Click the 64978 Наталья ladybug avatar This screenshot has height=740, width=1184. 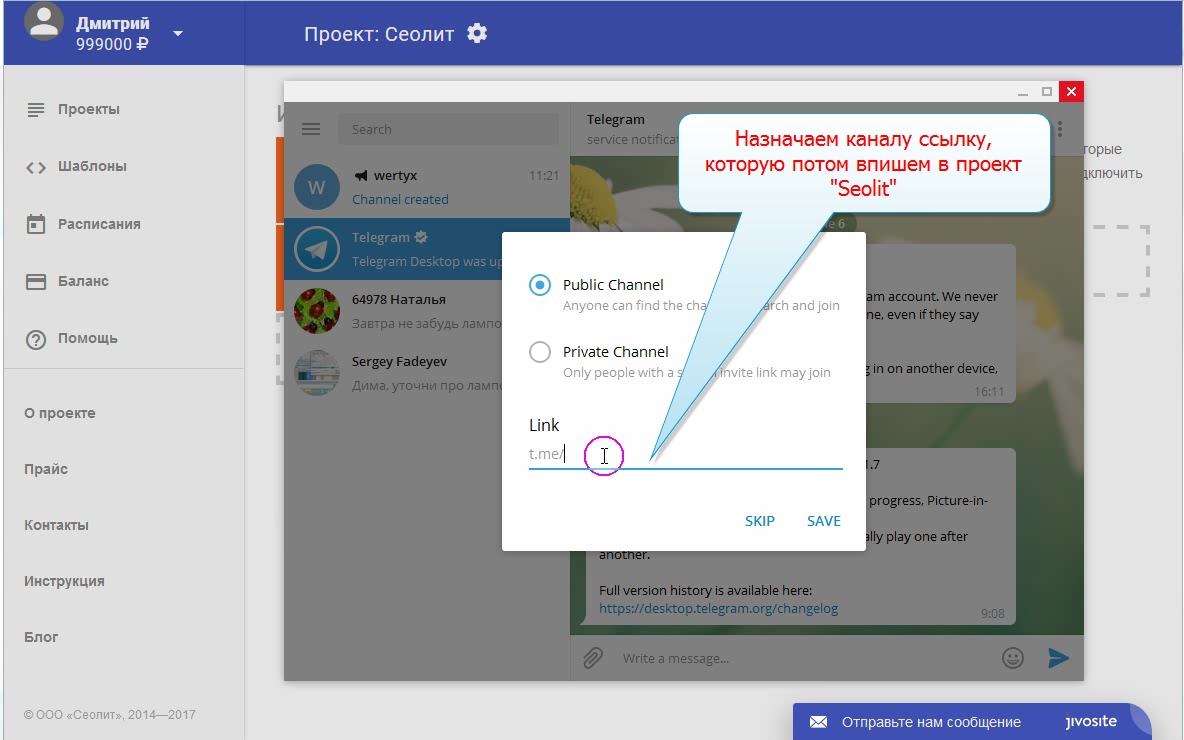click(x=316, y=310)
